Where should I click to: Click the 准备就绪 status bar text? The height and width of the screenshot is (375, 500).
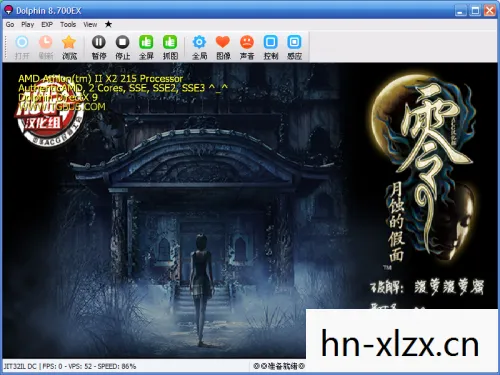click(x=279, y=366)
